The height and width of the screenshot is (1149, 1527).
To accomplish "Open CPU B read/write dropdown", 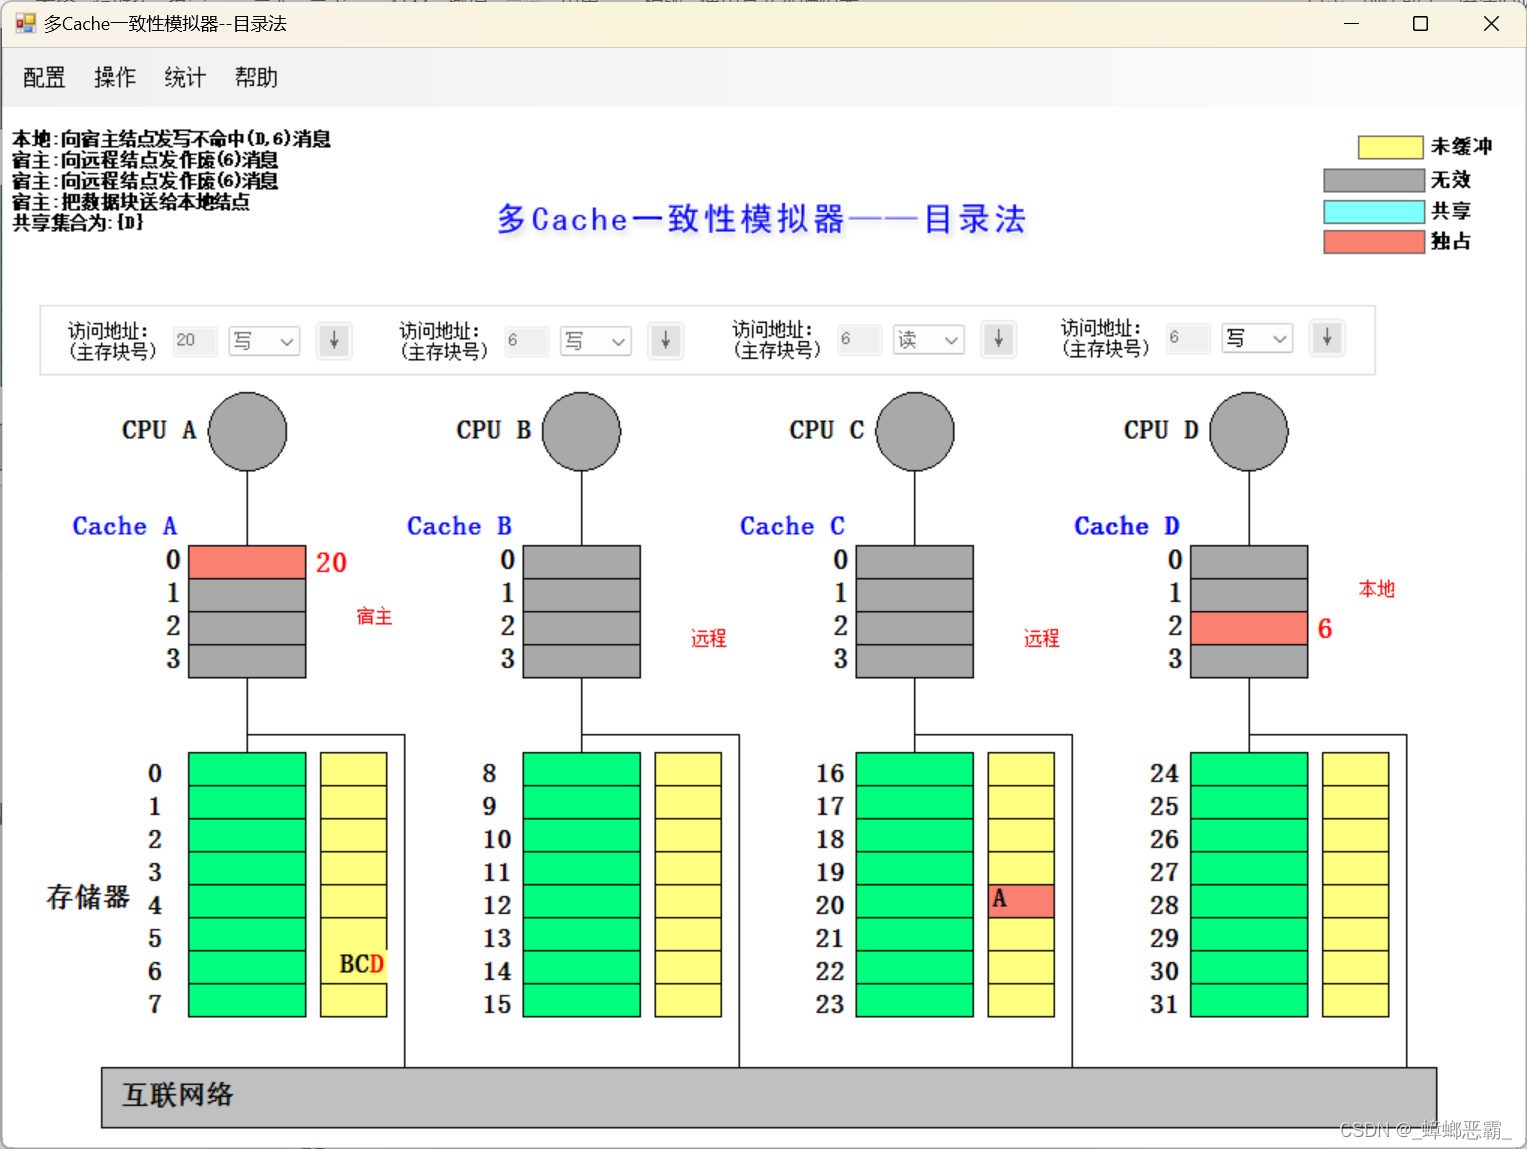I will (596, 341).
